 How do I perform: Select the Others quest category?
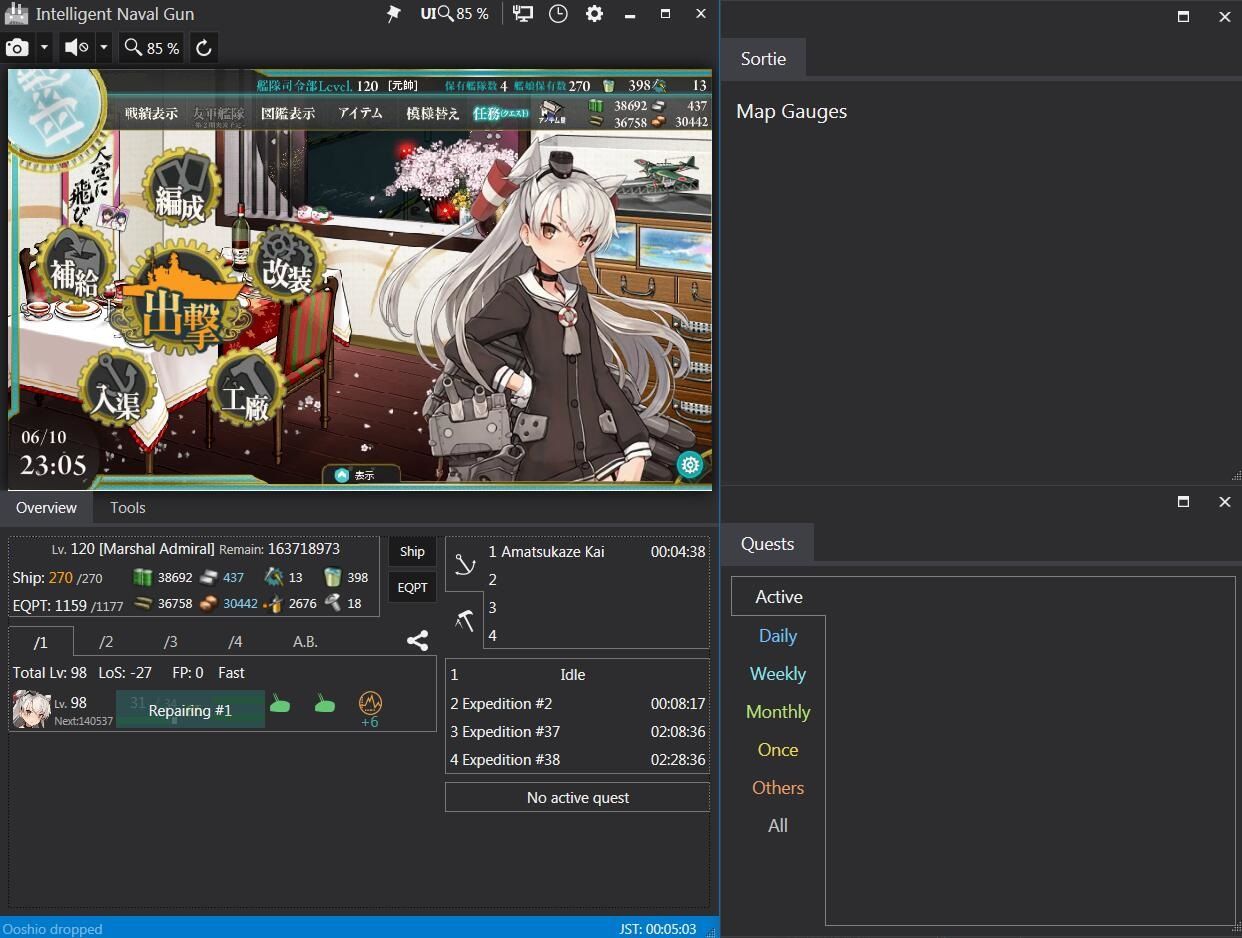(778, 787)
